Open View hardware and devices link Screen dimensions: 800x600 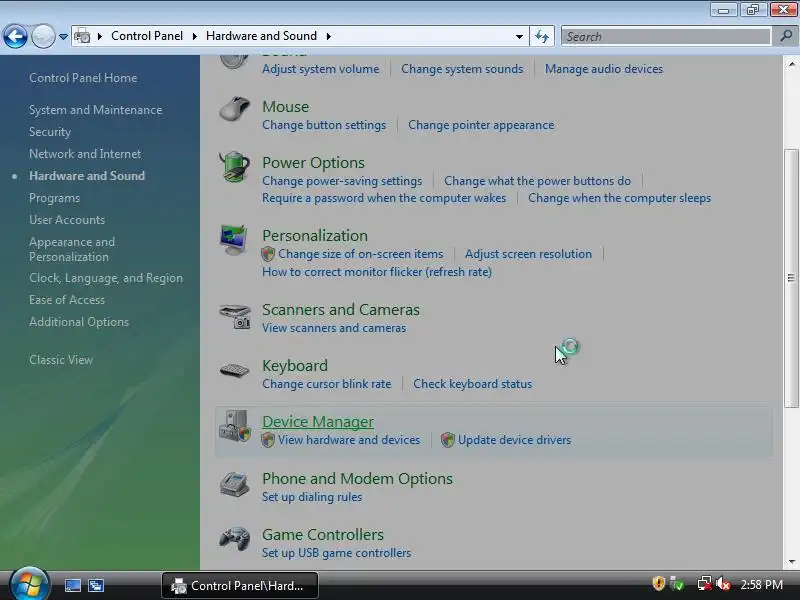coord(349,440)
